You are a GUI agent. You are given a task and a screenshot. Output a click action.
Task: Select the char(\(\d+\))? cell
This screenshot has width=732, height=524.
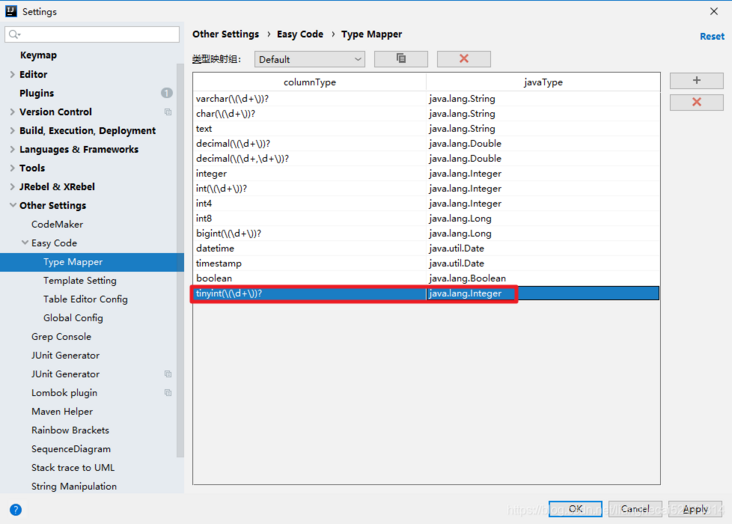tap(310, 113)
